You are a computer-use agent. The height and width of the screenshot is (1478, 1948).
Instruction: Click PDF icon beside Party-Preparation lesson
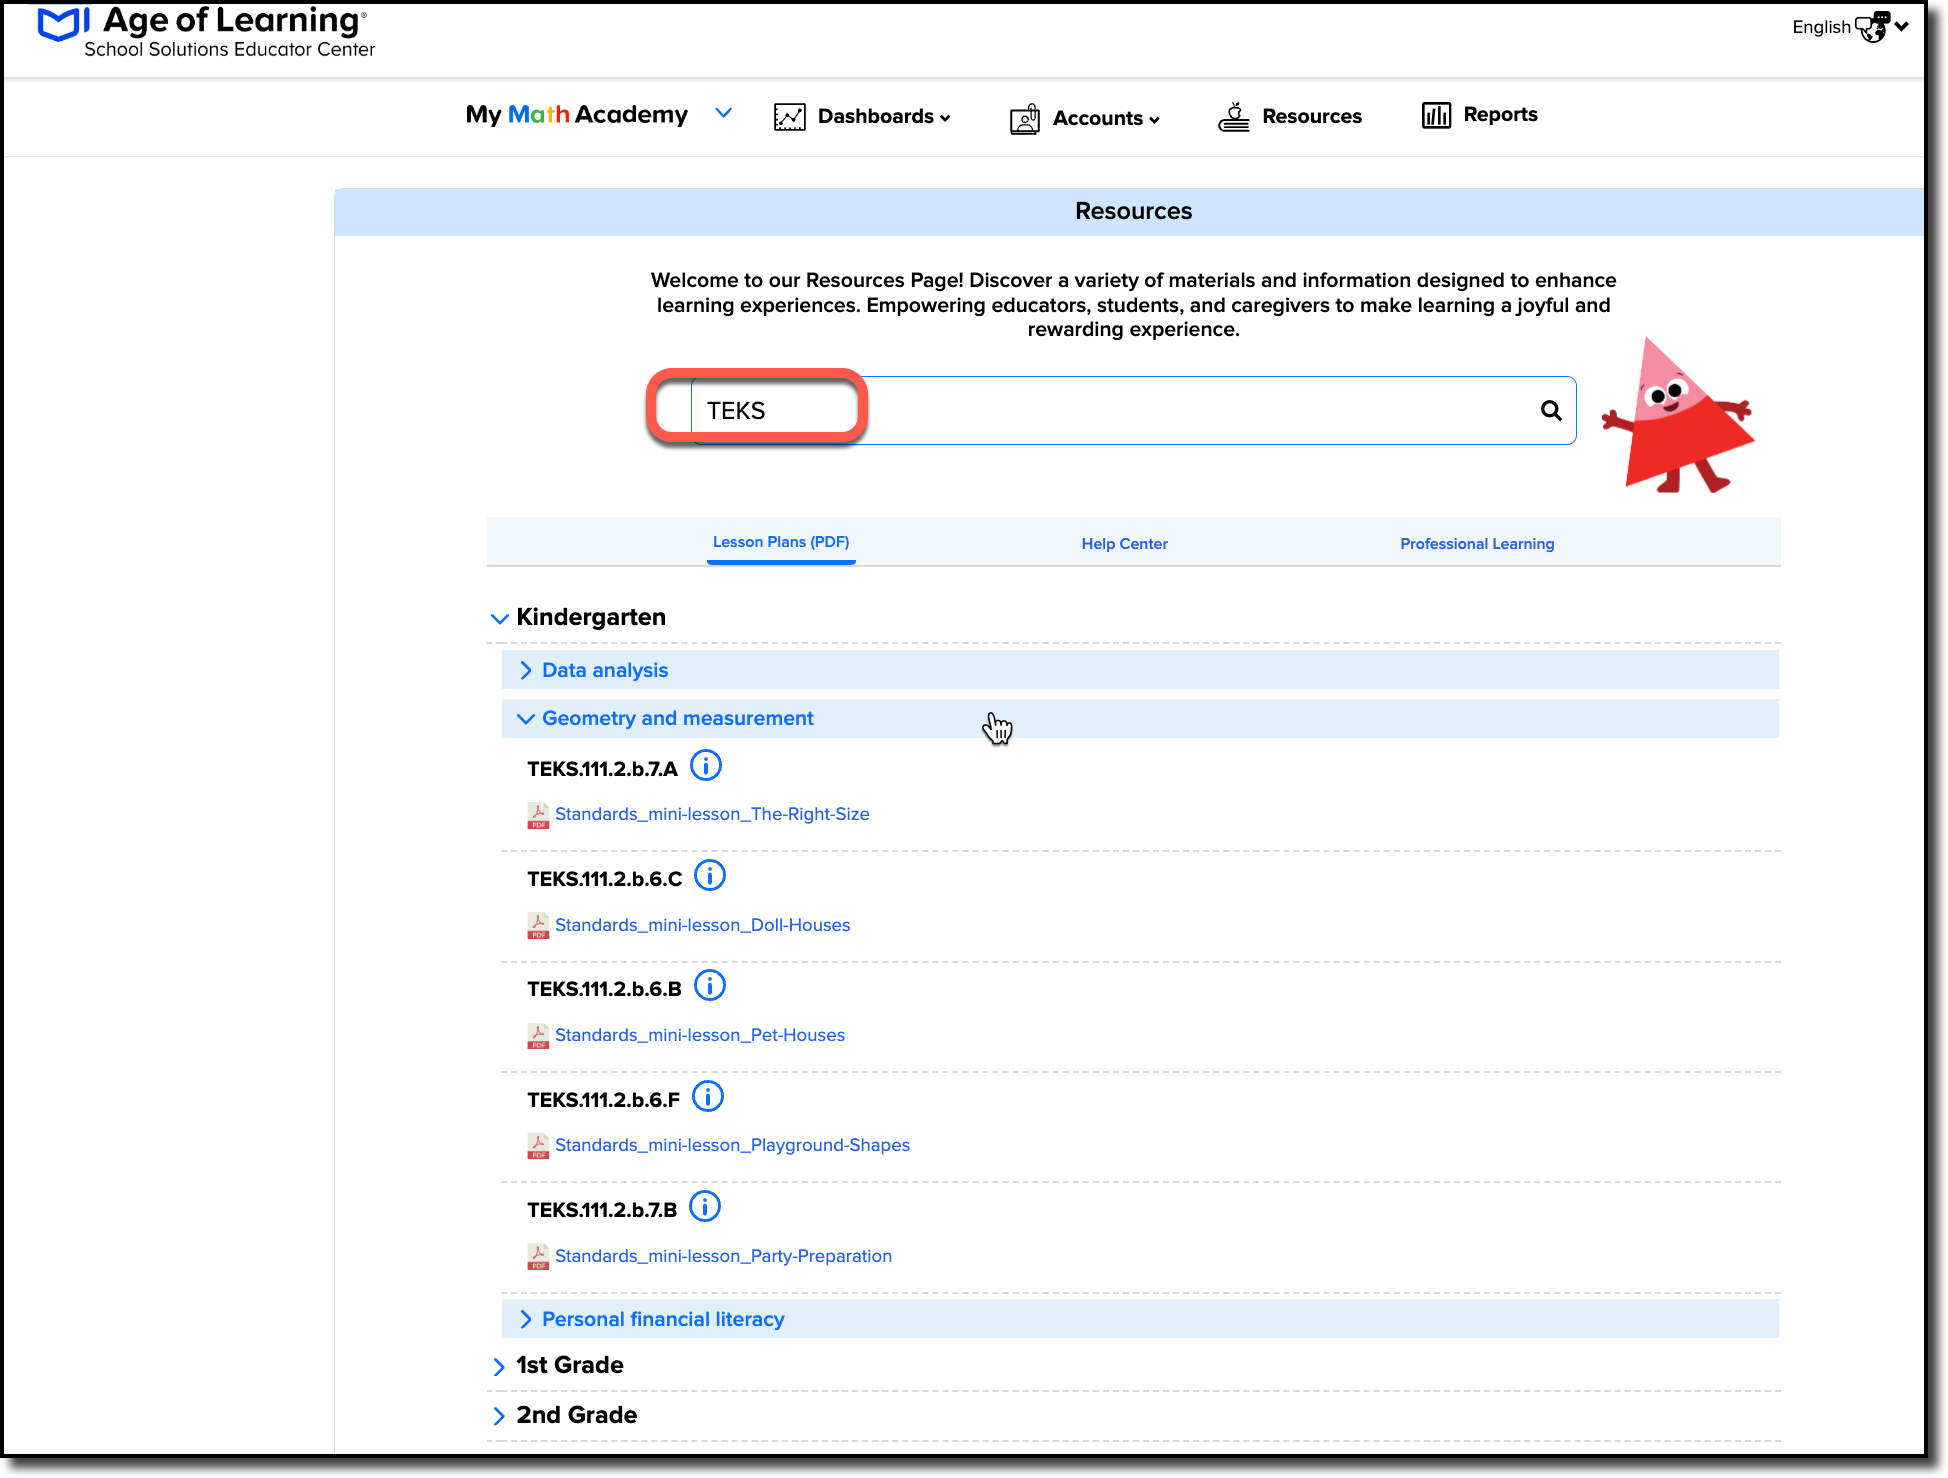point(538,1257)
